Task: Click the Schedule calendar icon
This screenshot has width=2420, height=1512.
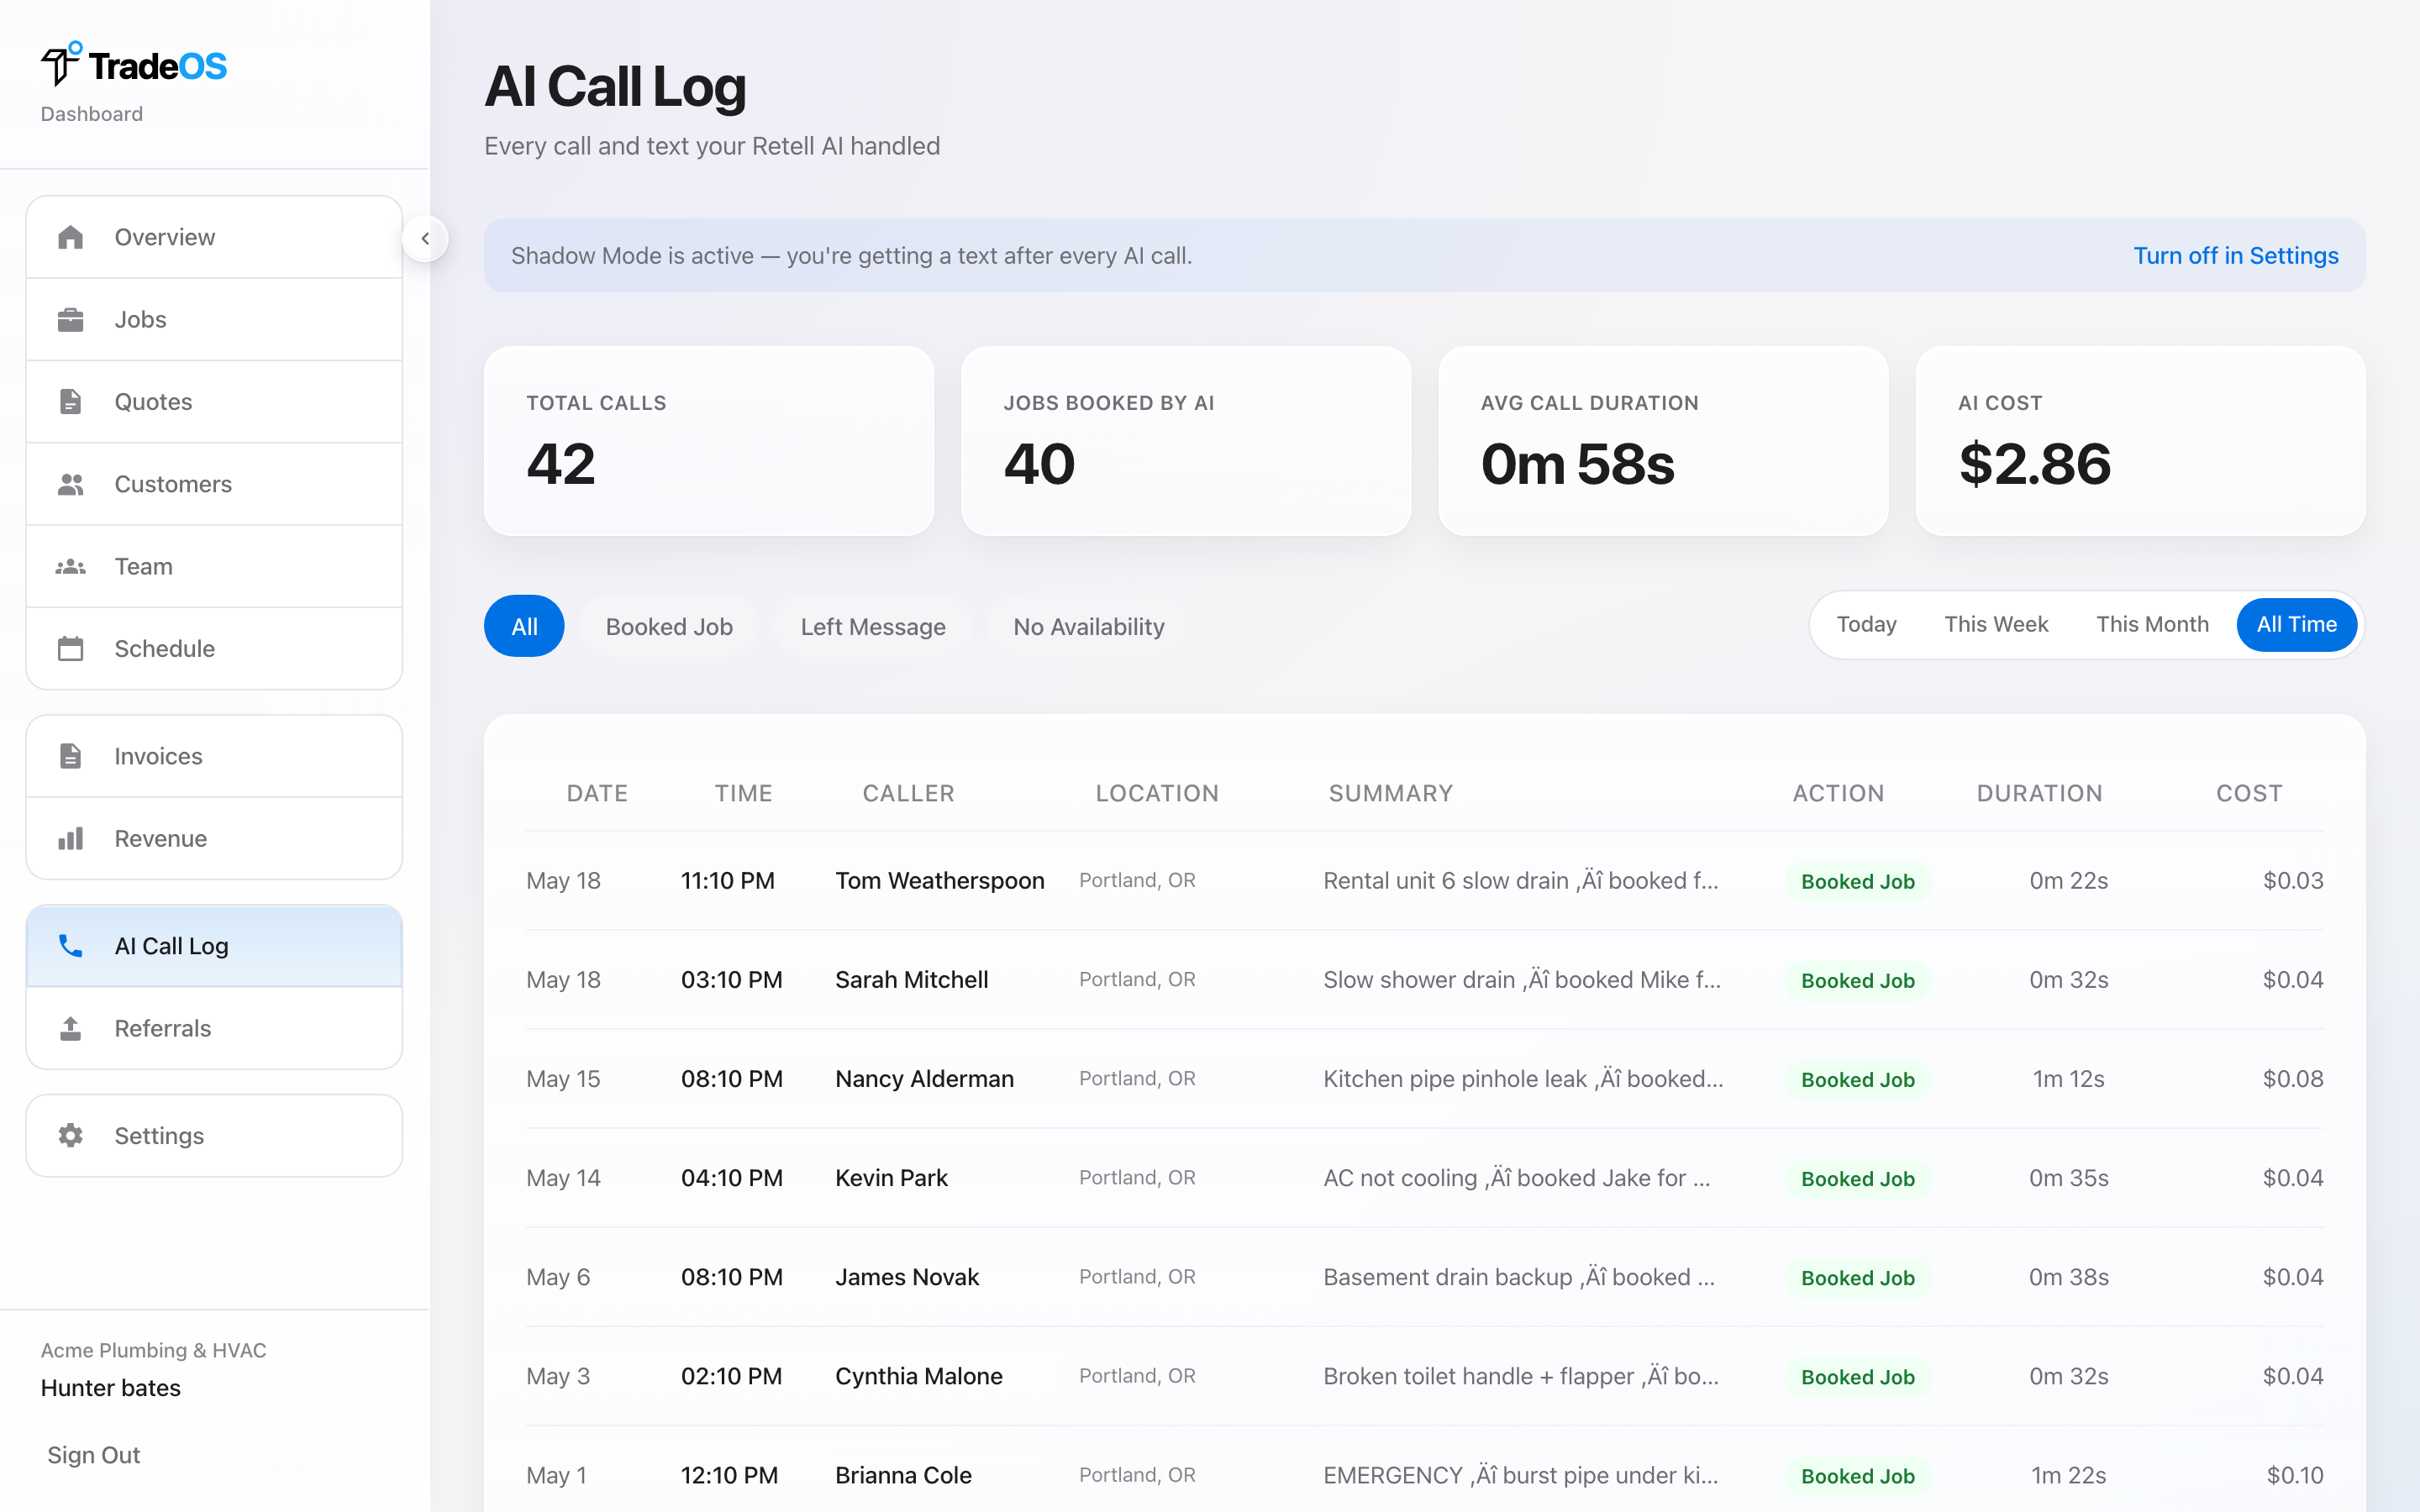Action: pyautogui.click(x=70, y=649)
